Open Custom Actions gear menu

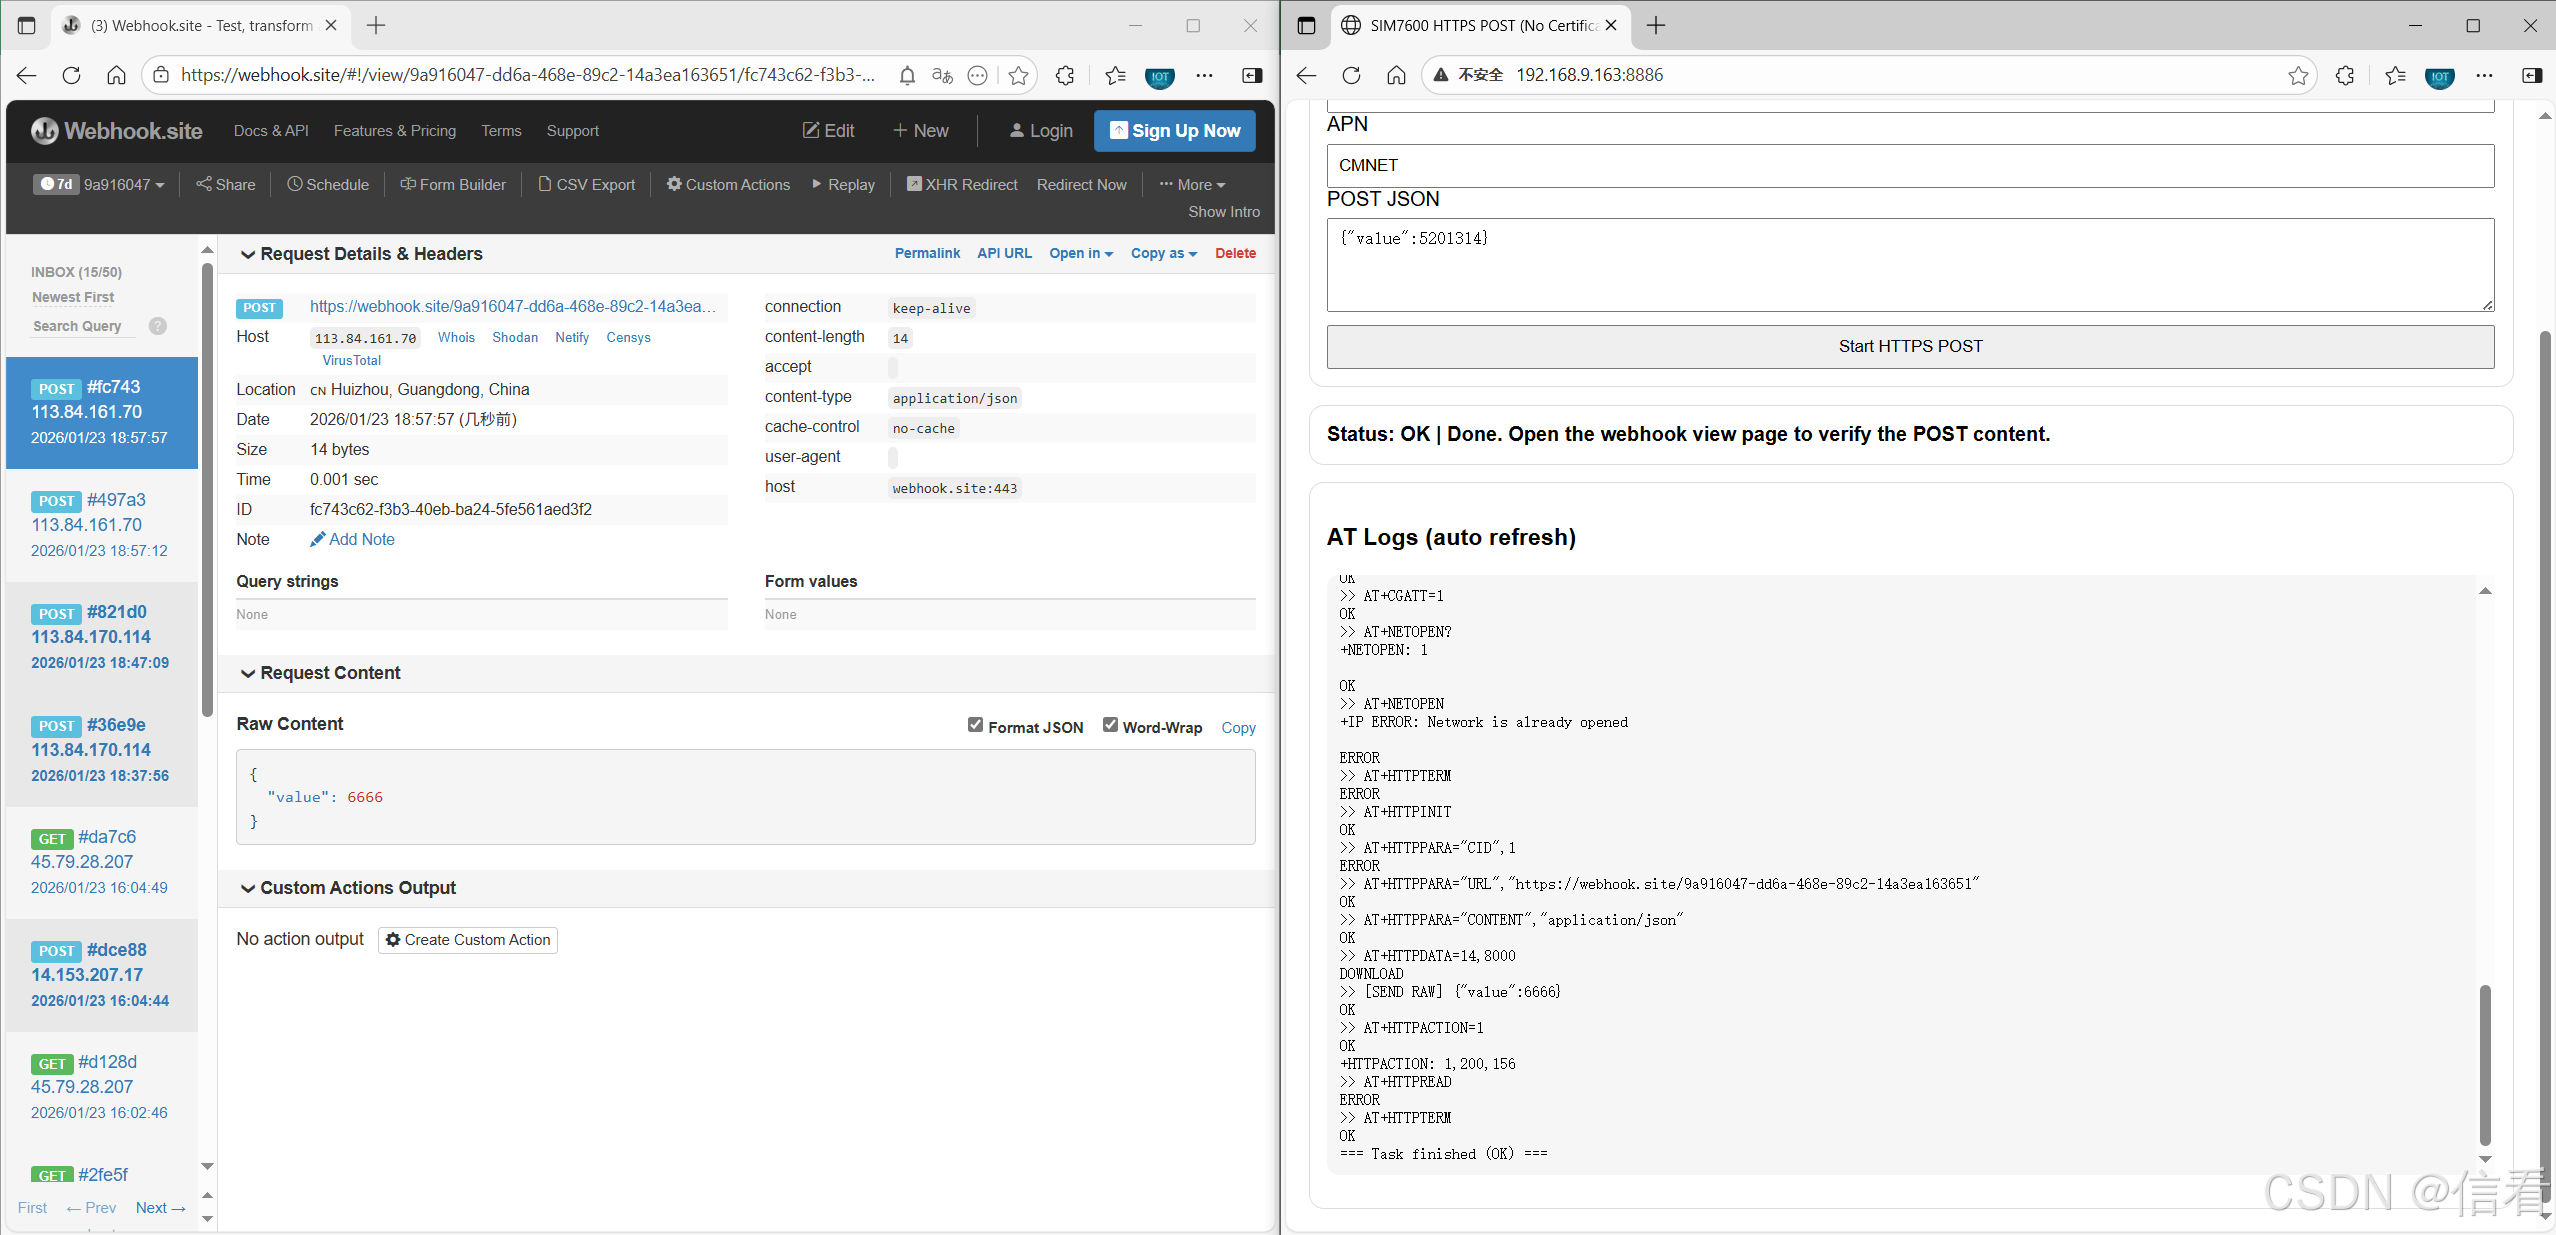pyautogui.click(x=728, y=184)
